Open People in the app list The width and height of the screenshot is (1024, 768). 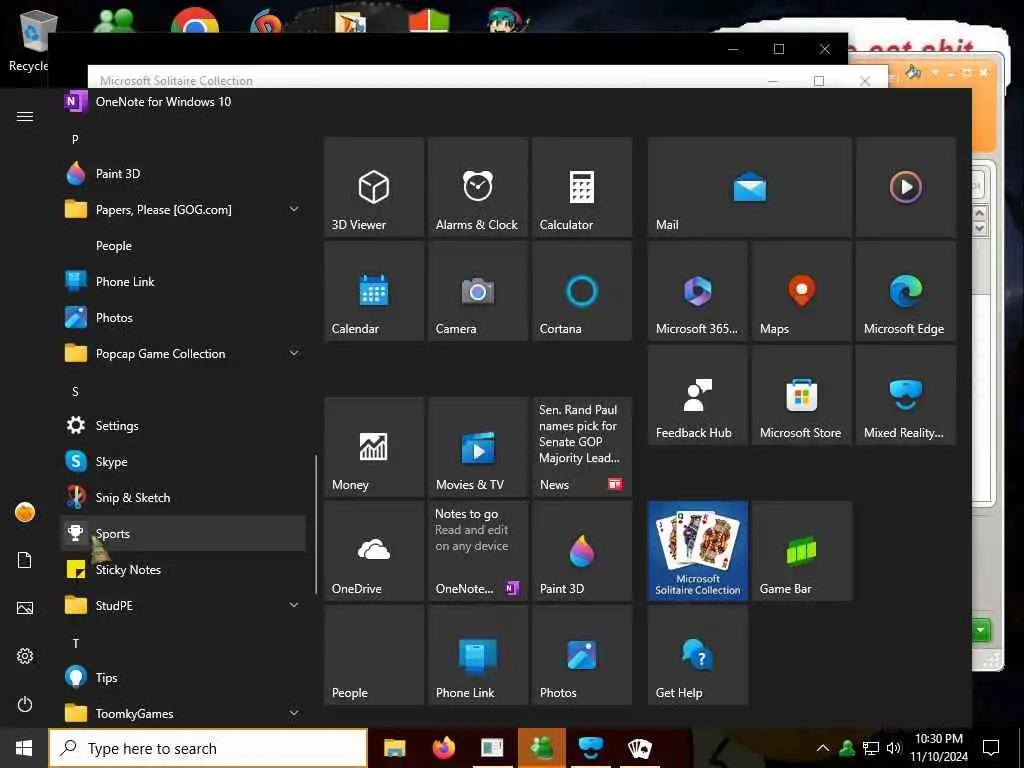[183, 246]
